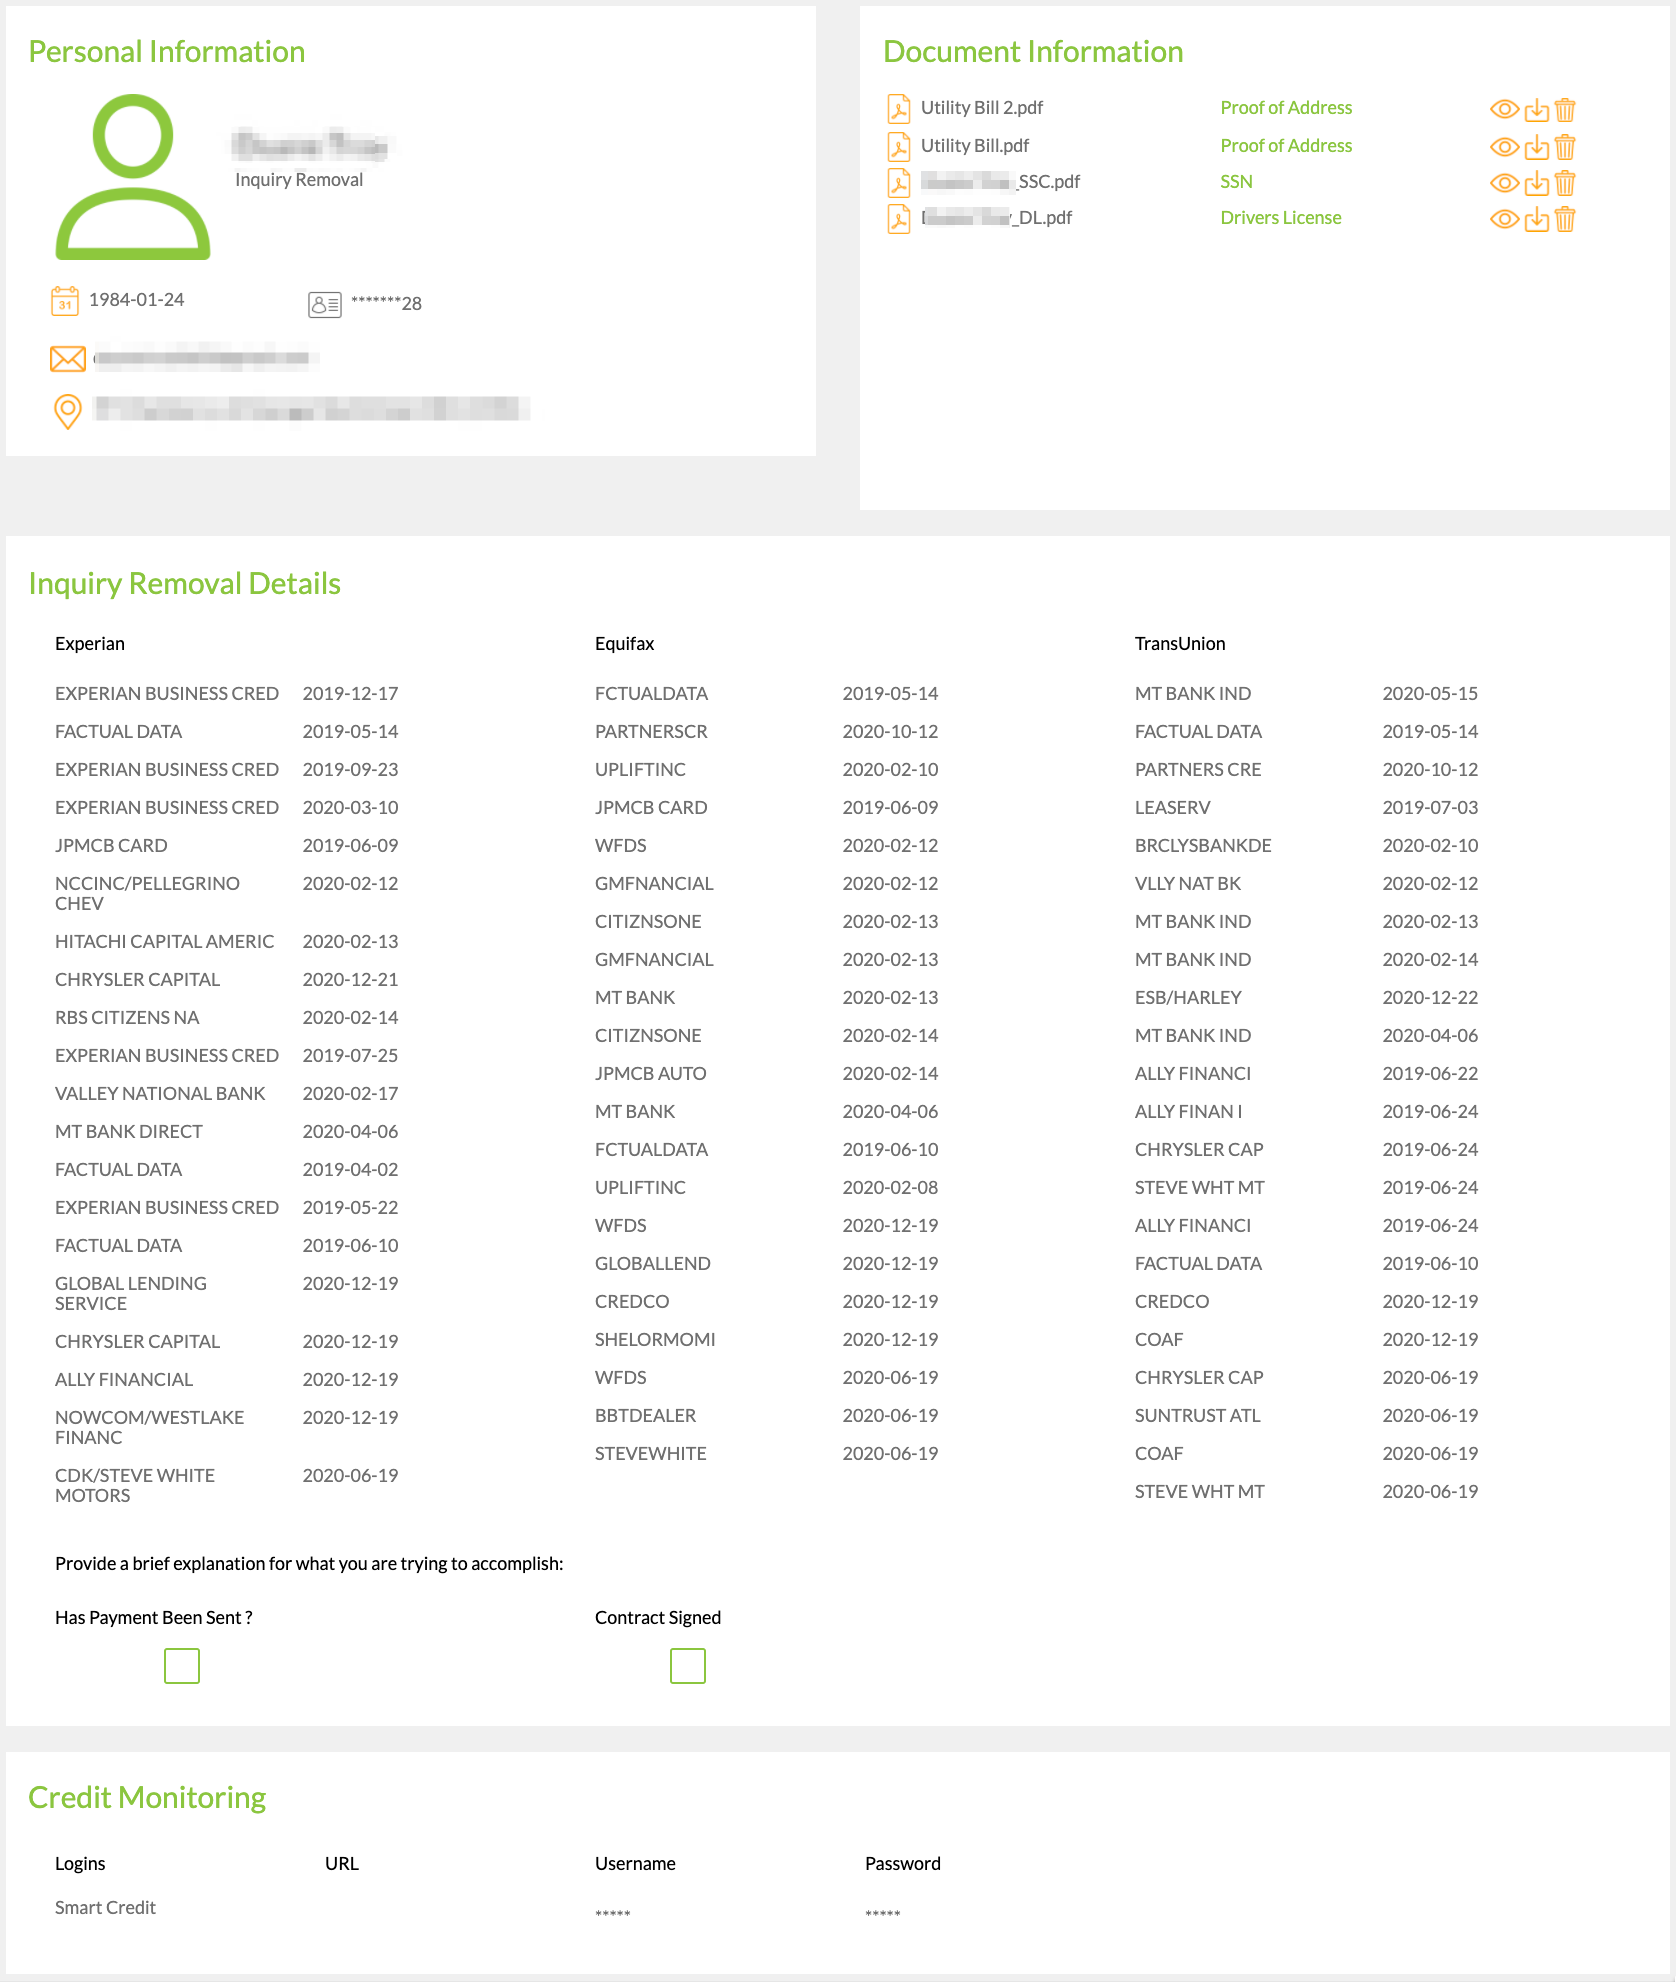Click the PDF icon beside DL.pdf
This screenshot has height=1982, width=1676.
[x=899, y=218]
